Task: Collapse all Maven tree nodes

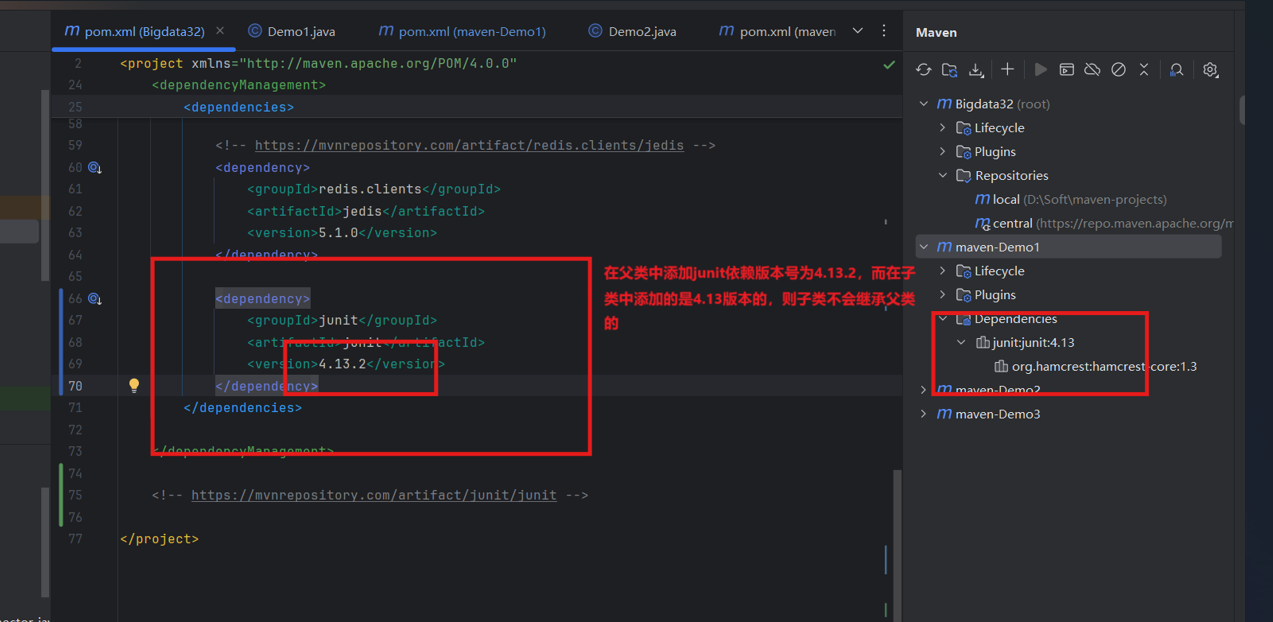Action: tap(1144, 70)
